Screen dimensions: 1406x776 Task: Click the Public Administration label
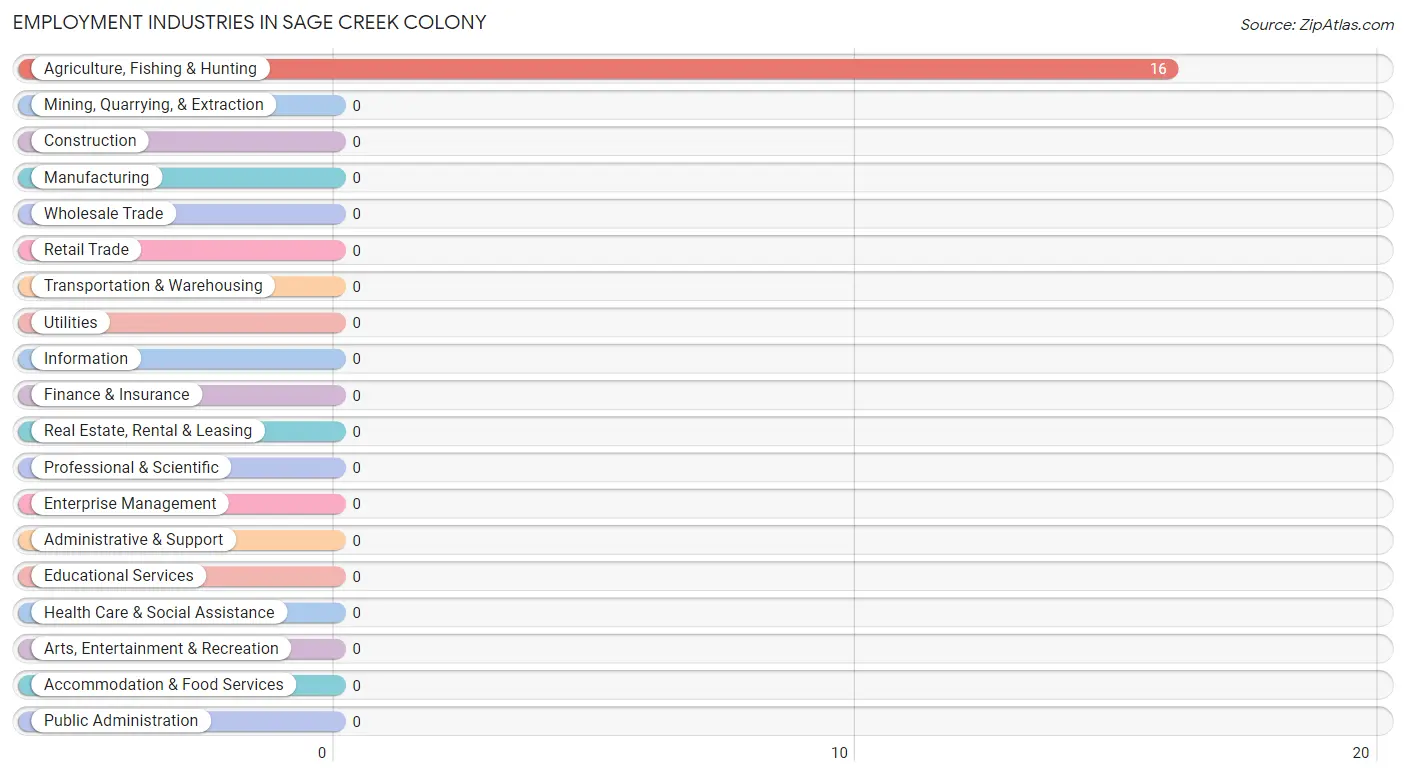tap(121, 721)
